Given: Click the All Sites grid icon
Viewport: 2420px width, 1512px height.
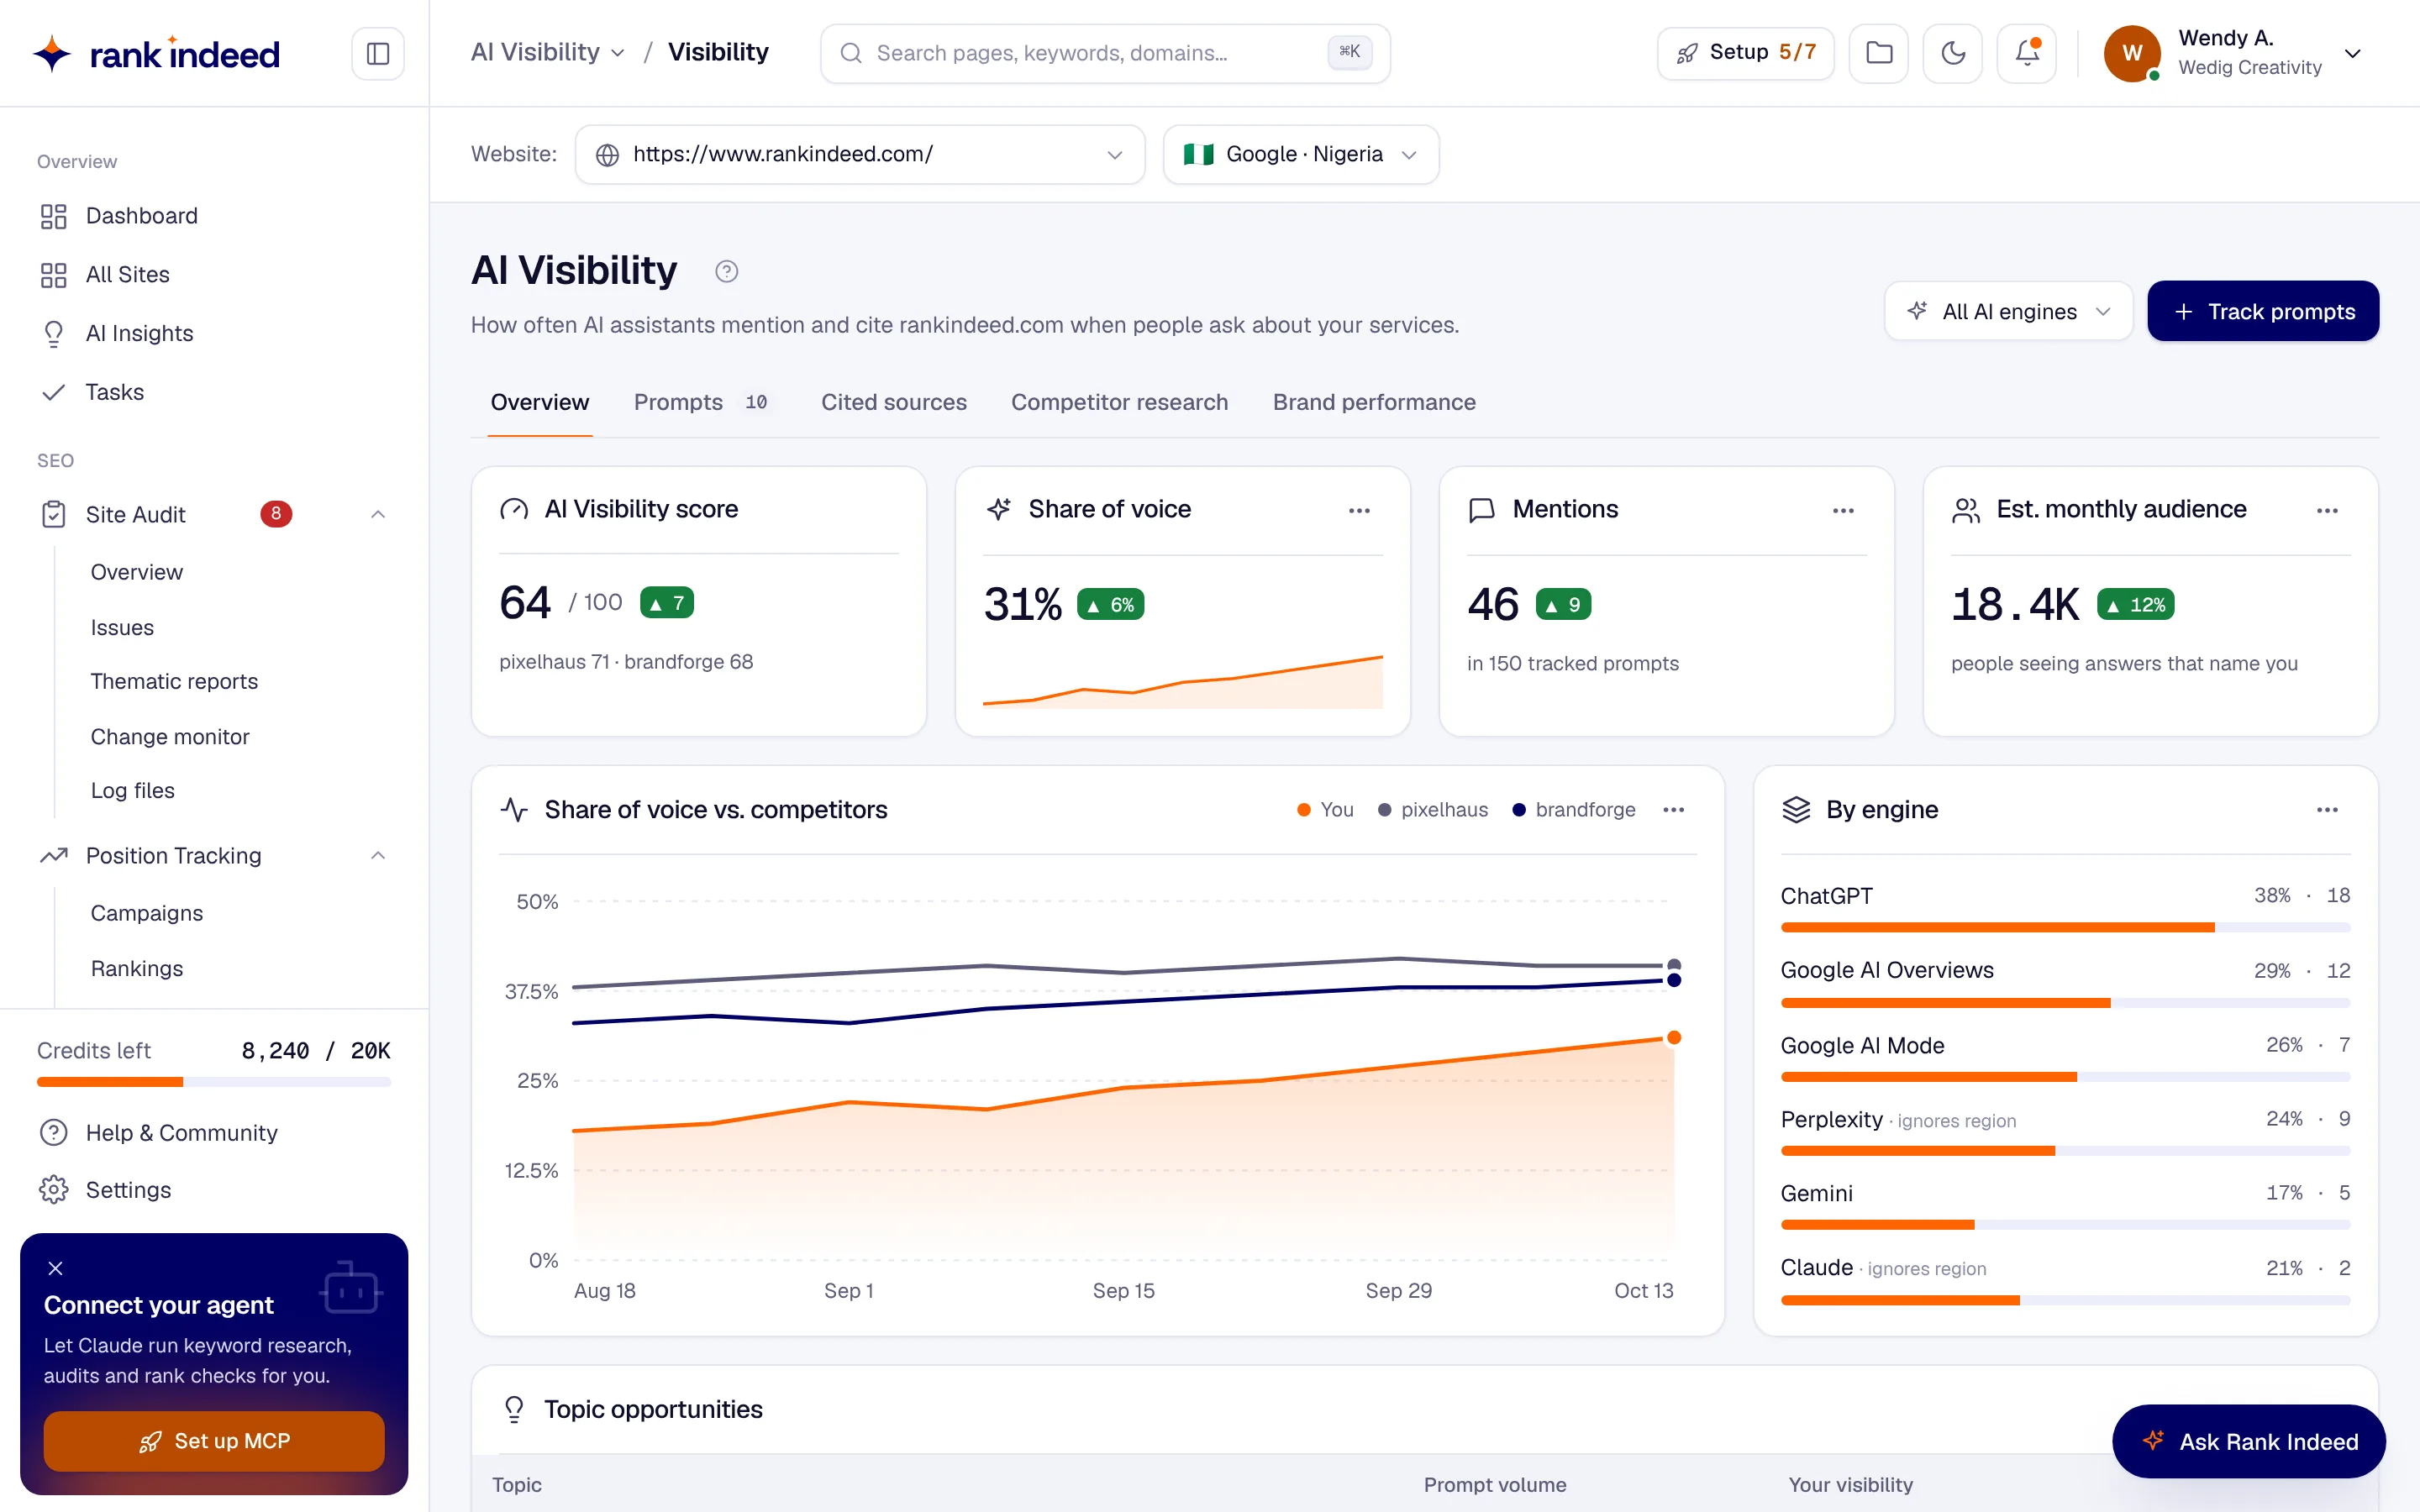Looking at the screenshot, I should (x=54, y=275).
